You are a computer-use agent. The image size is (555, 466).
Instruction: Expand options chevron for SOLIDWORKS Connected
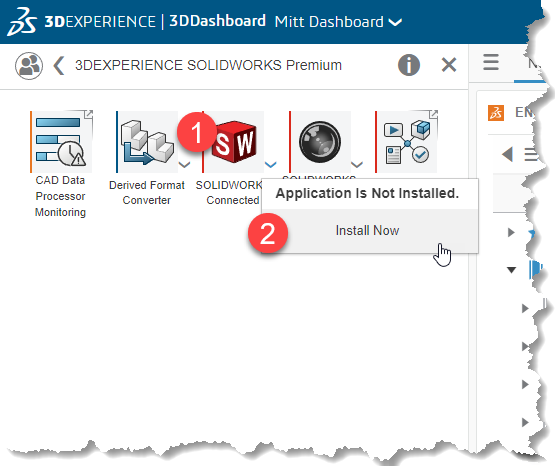(271, 165)
